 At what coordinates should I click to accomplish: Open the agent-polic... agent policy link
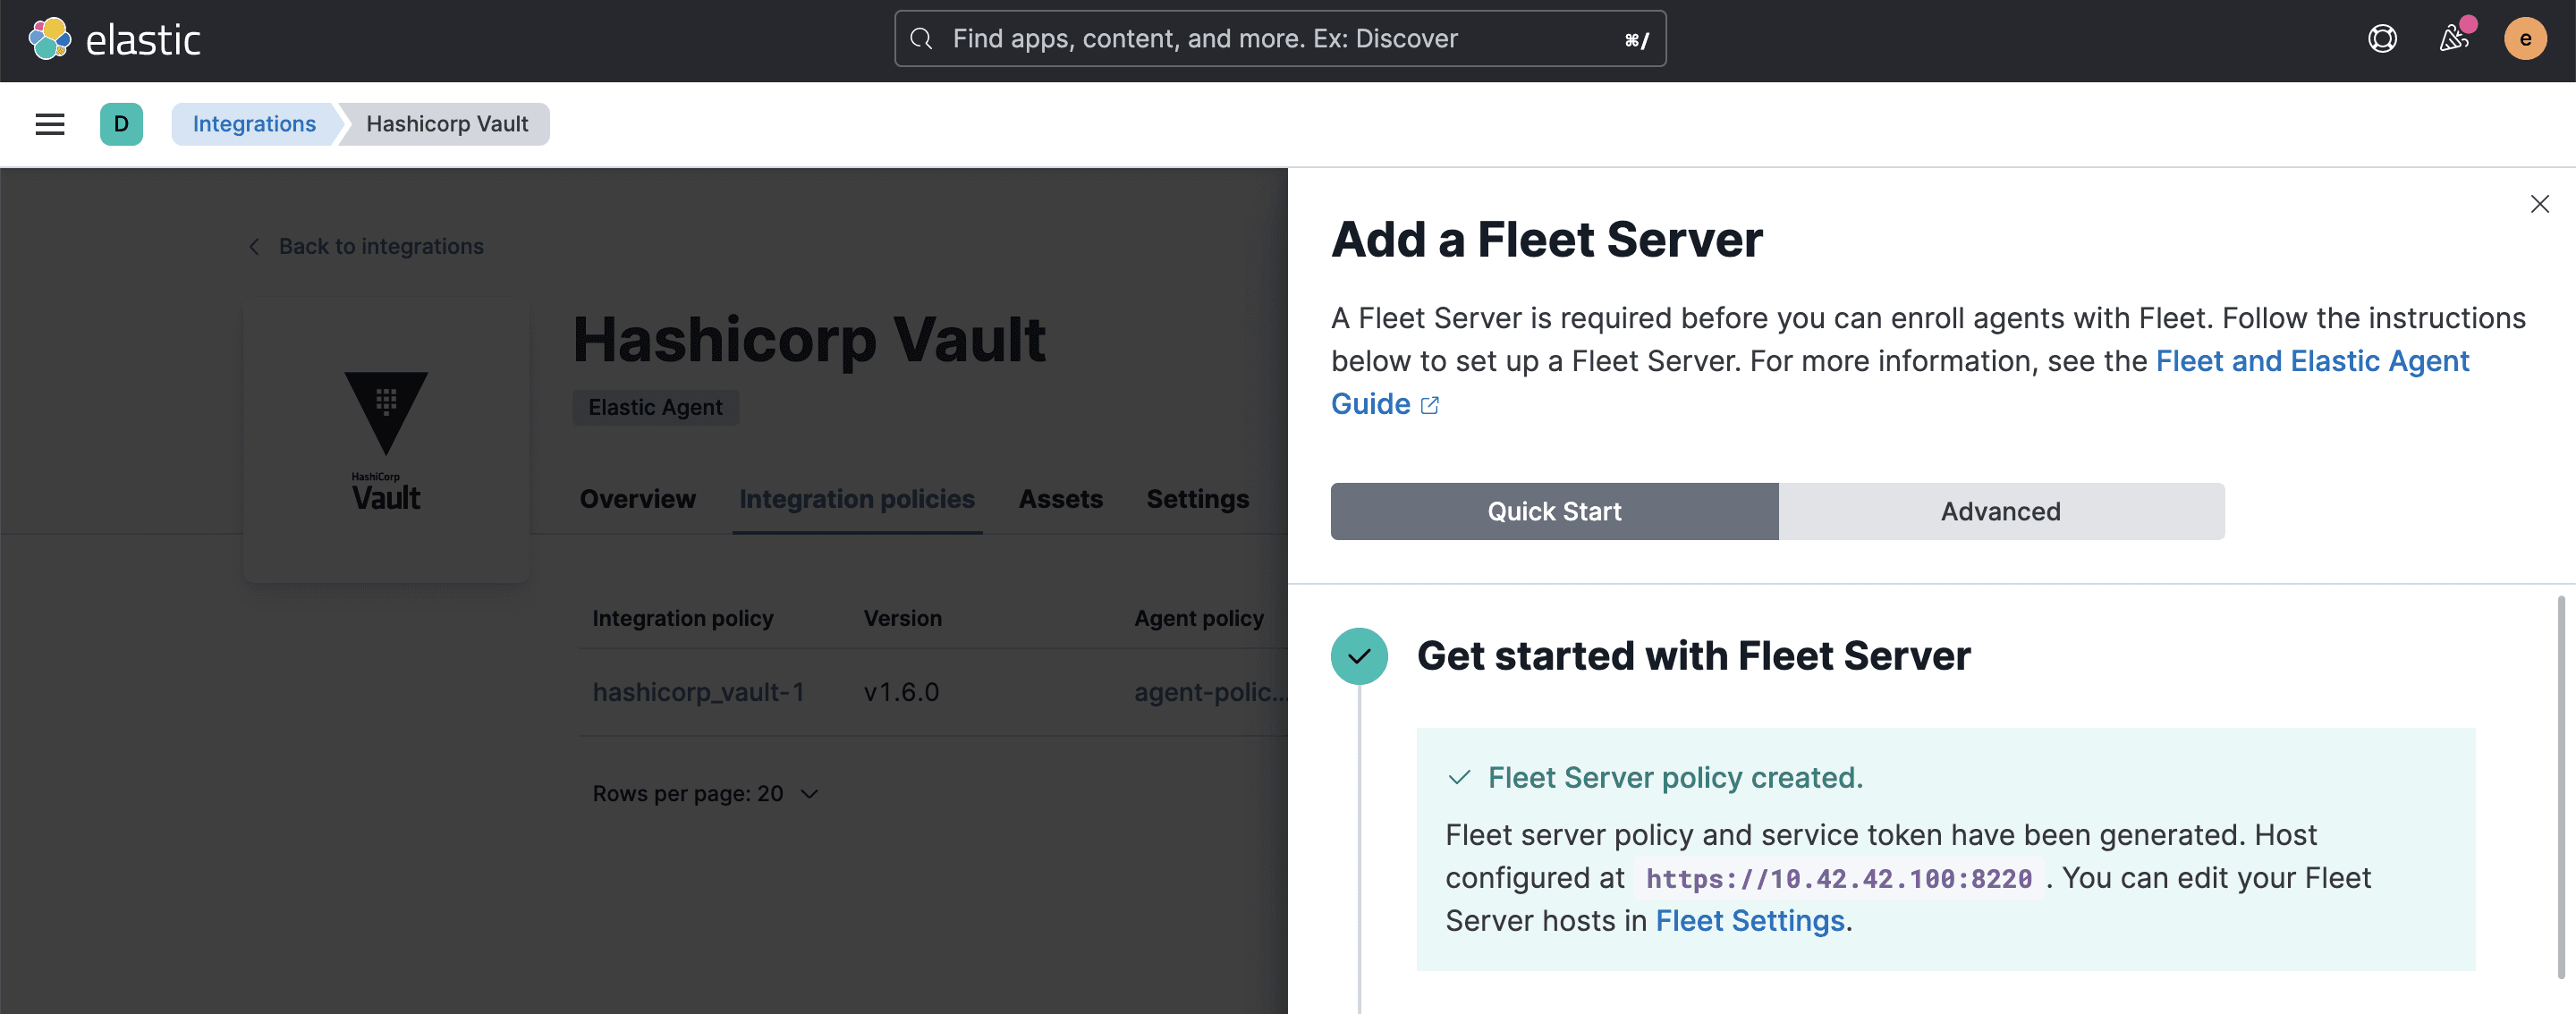(x=1210, y=692)
